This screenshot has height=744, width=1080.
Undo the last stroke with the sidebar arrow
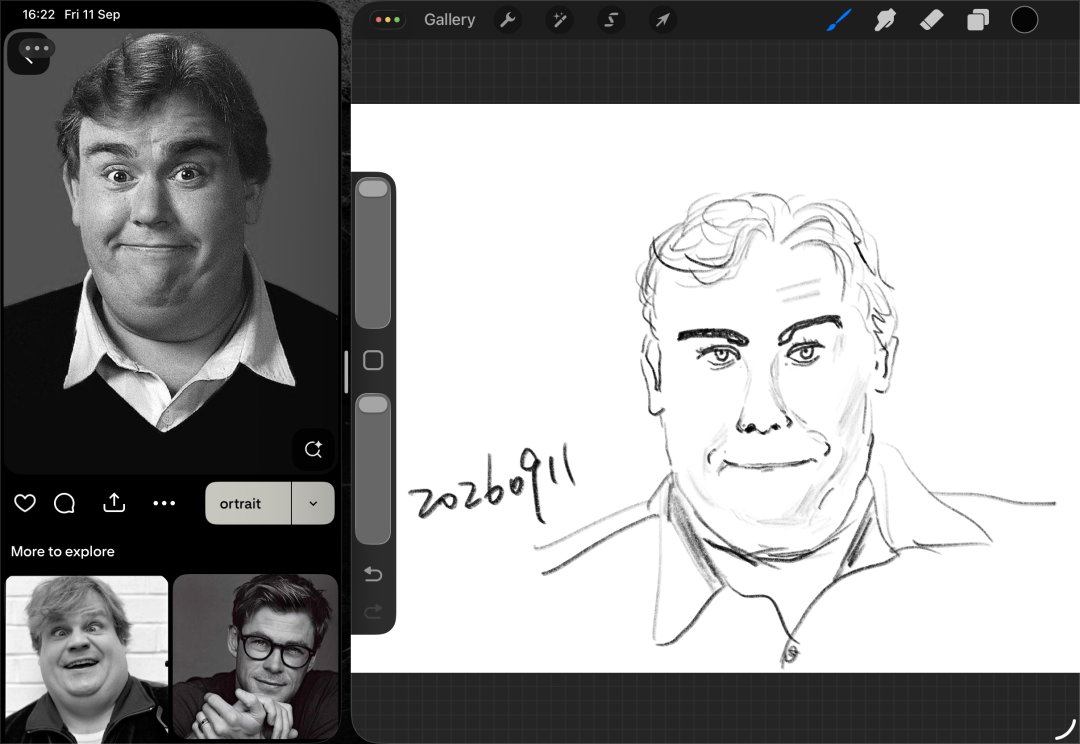373,574
